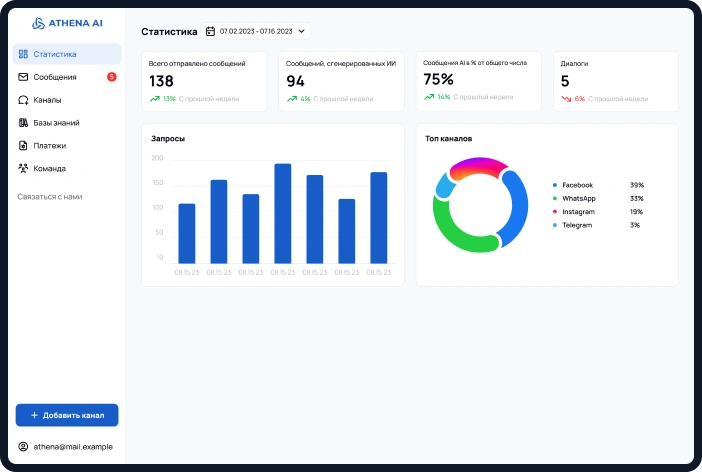The width and height of the screenshot is (702, 472).
Task: Expand the date range dropdown chevron
Action: (x=301, y=32)
